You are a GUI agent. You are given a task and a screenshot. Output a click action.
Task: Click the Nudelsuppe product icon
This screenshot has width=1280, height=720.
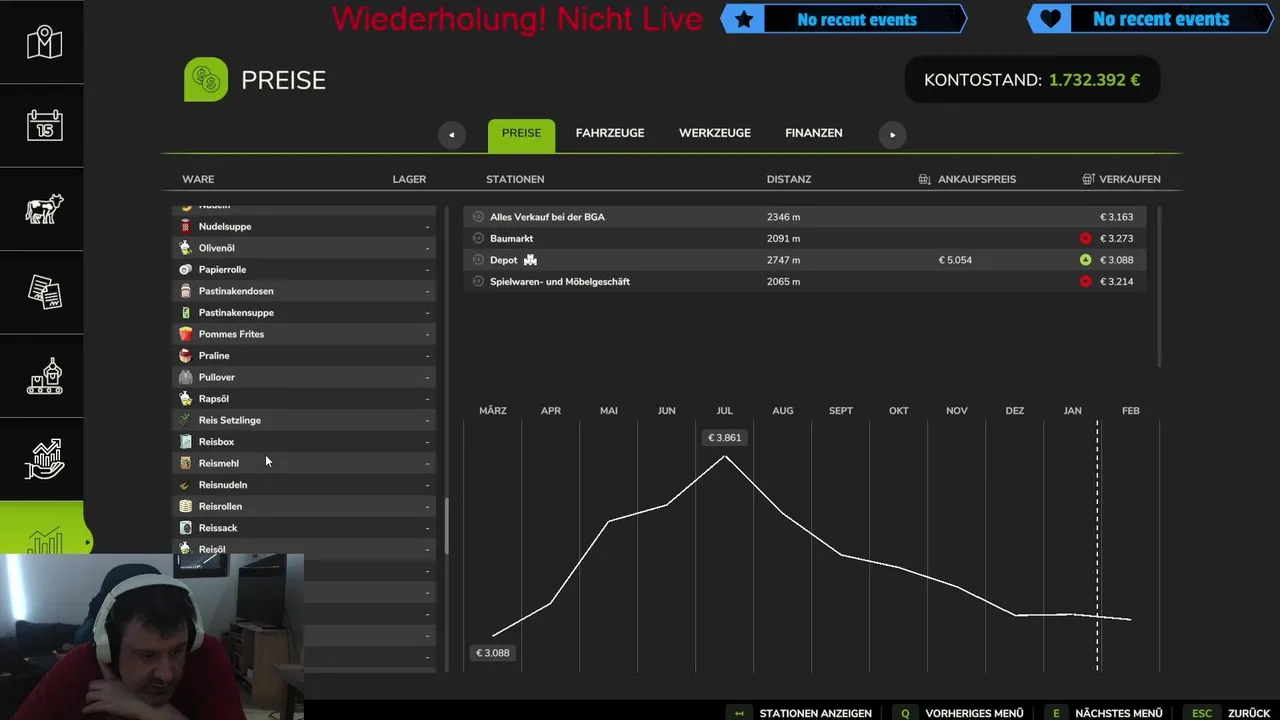click(x=185, y=227)
